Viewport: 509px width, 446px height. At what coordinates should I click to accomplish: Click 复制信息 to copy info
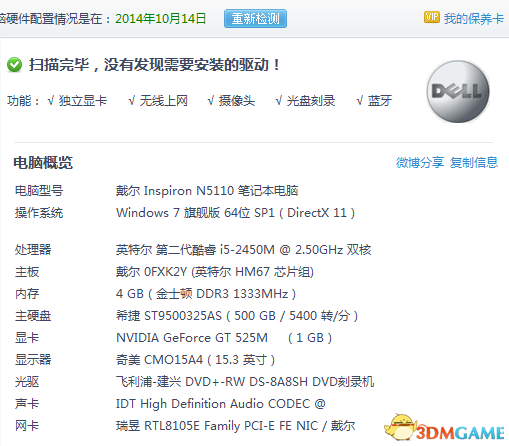(474, 163)
